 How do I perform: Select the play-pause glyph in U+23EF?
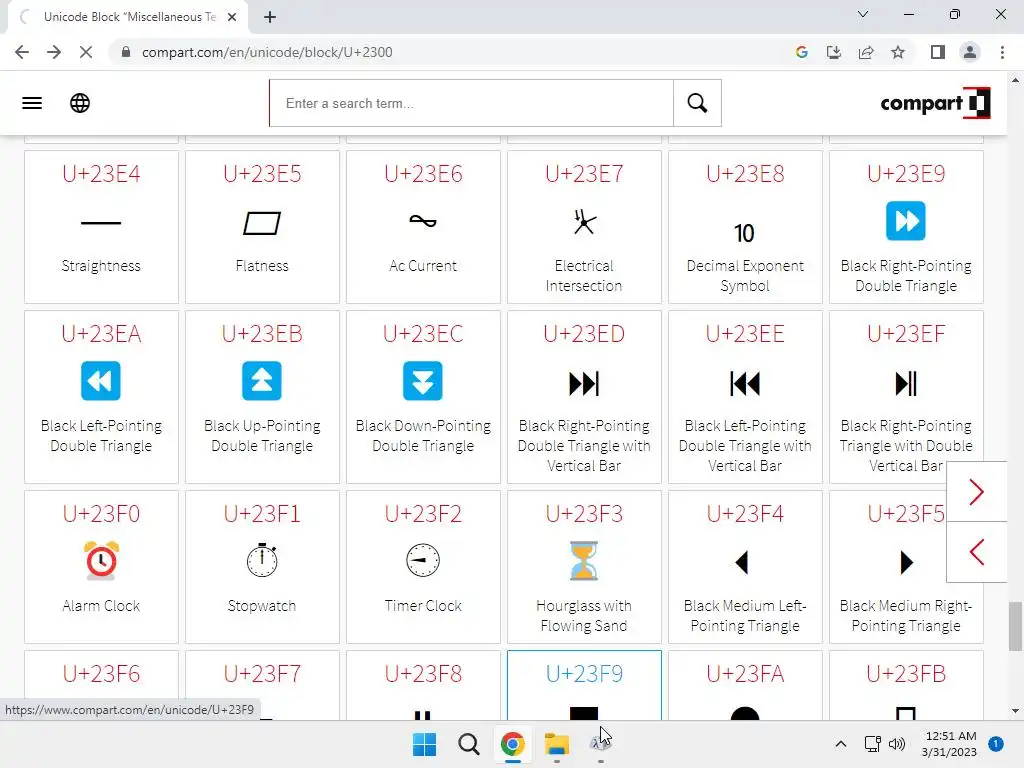pyautogui.click(x=906, y=383)
